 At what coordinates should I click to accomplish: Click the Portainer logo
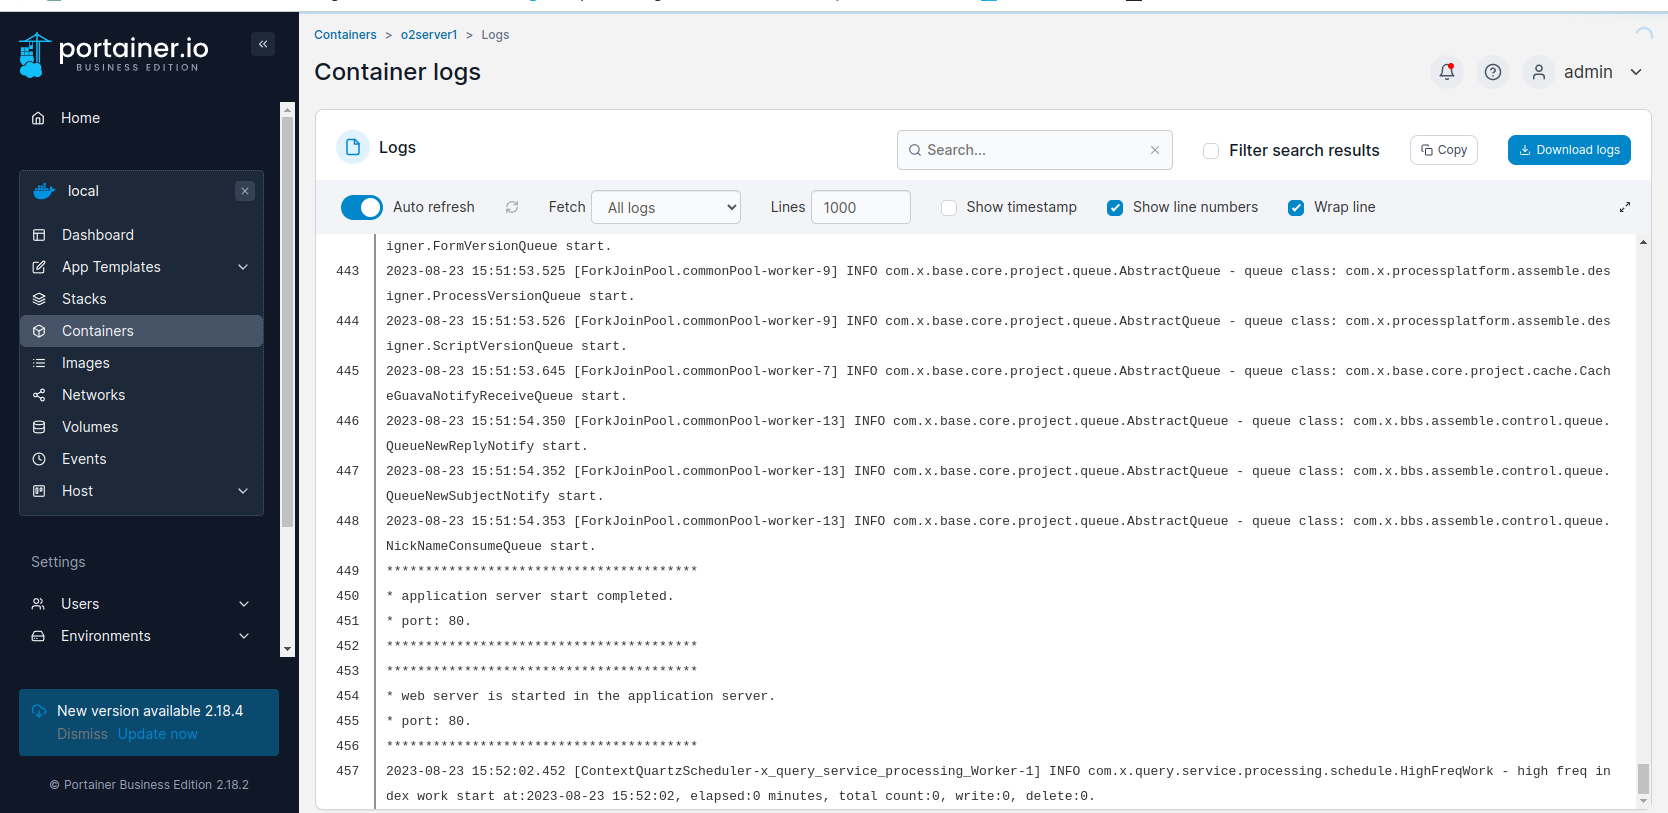[x=114, y=54]
